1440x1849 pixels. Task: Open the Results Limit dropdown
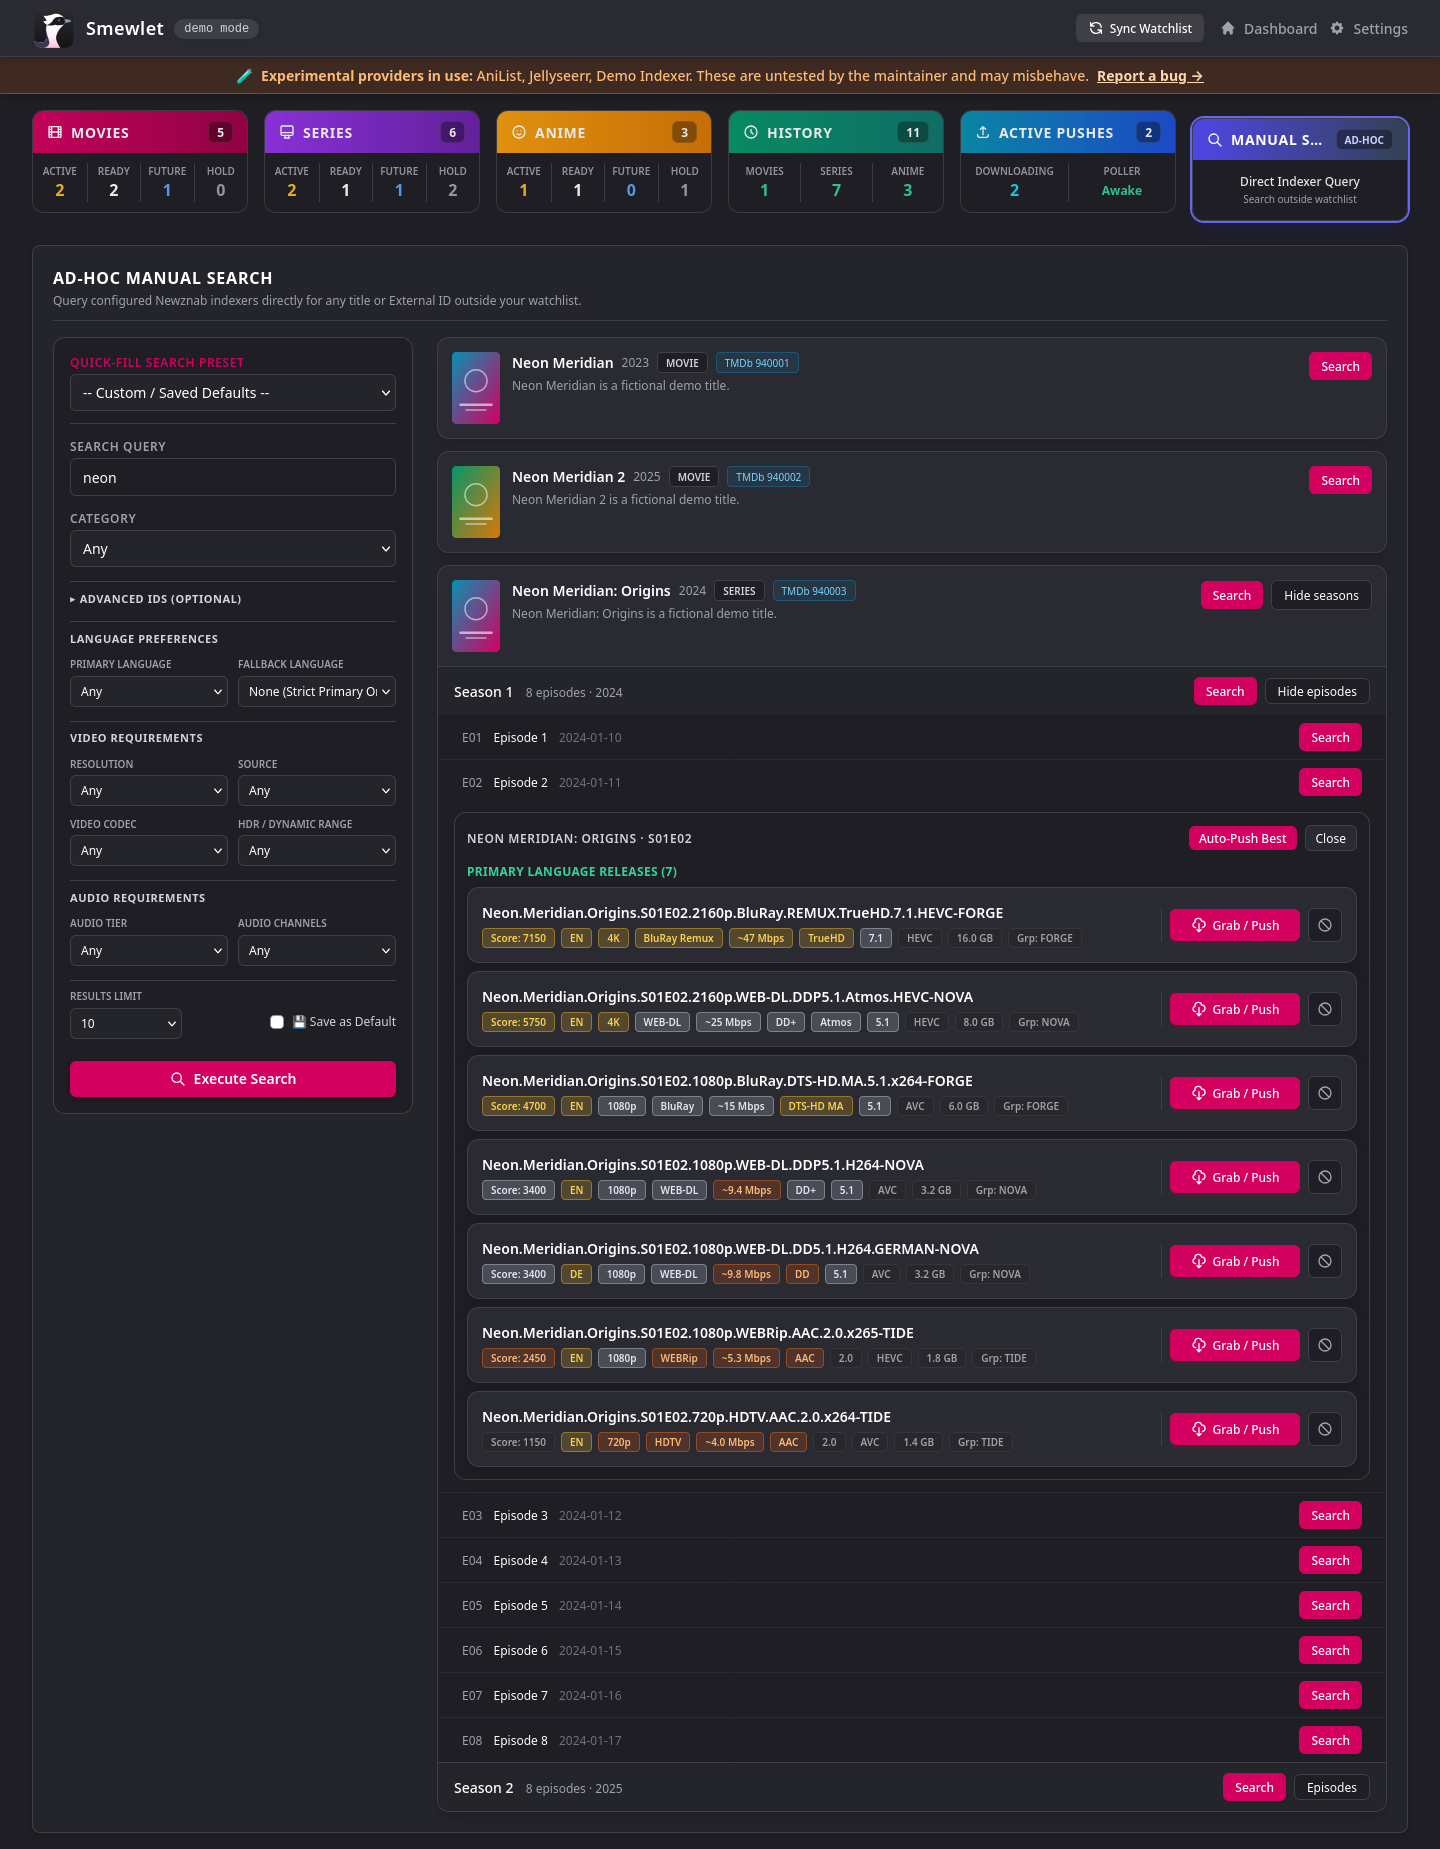tap(126, 1023)
